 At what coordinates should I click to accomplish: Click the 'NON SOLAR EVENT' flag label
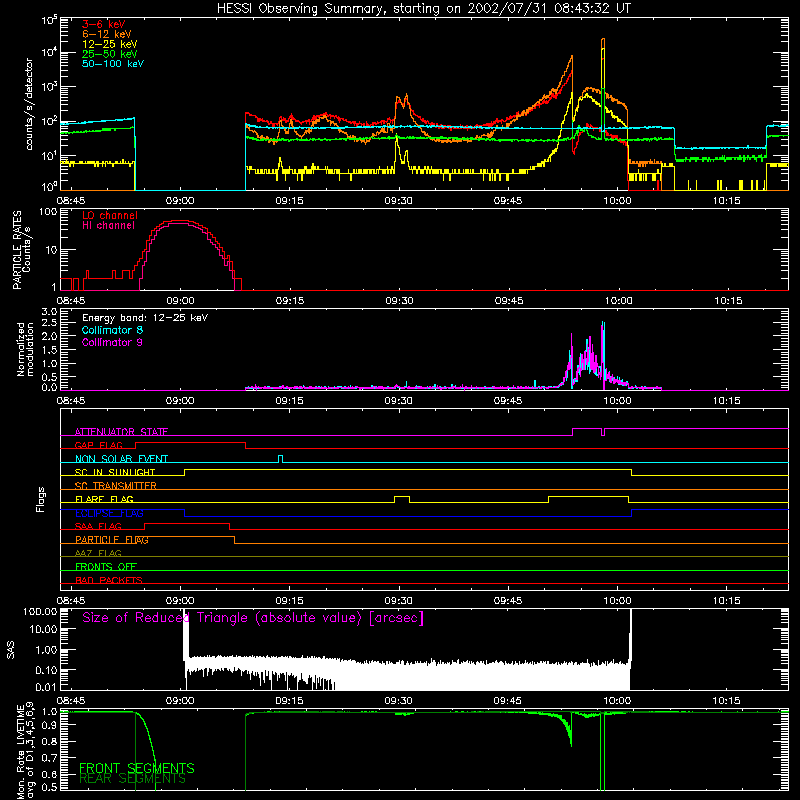[x=121, y=459]
